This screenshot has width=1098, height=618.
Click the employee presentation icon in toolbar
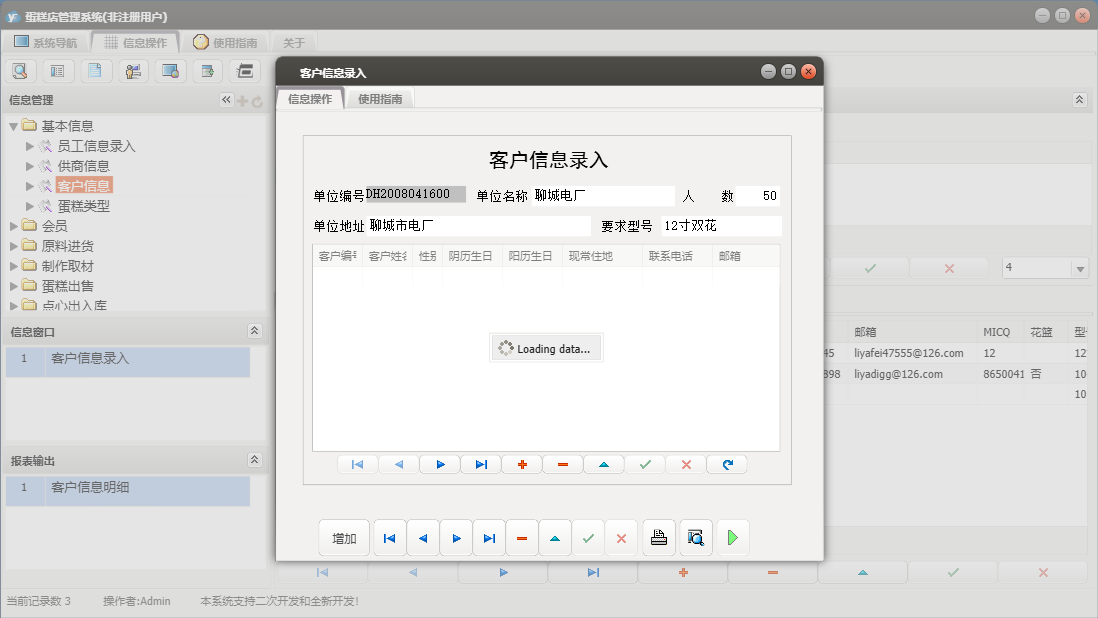point(133,70)
